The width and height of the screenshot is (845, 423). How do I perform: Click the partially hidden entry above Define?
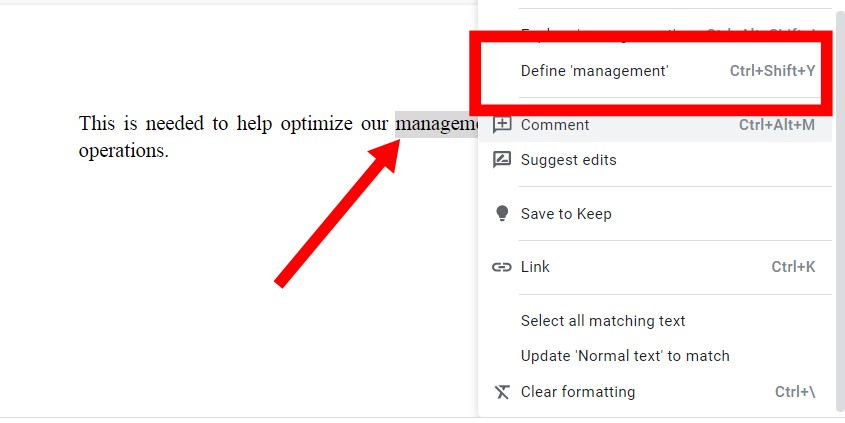655,34
